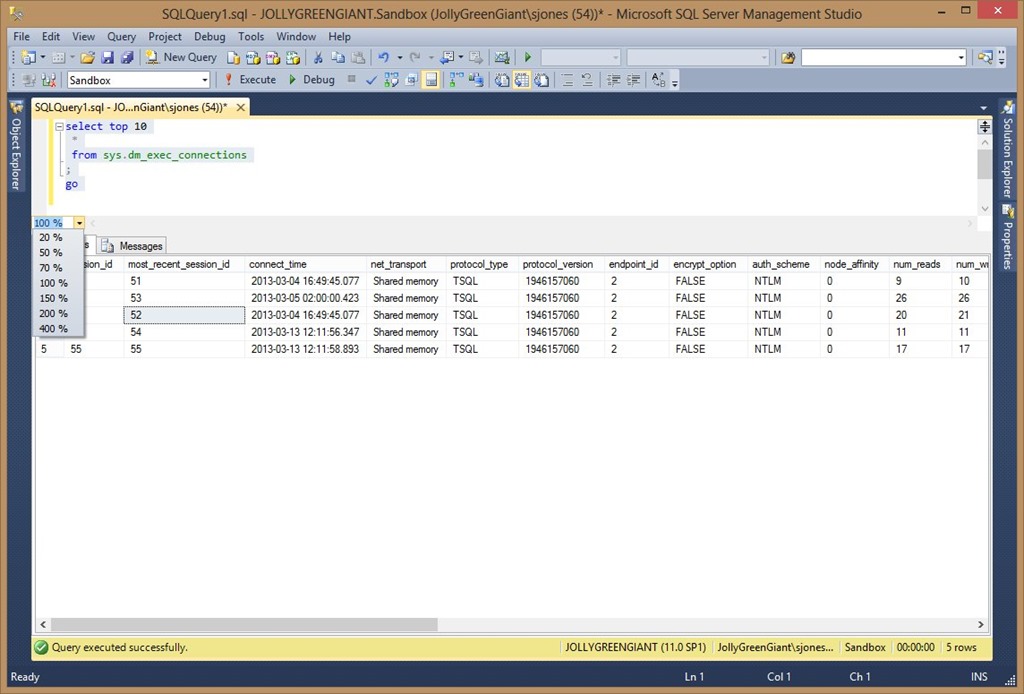Viewport: 1024px width, 694px height.
Task: Click the Open File folder icon
Action: 87,57
